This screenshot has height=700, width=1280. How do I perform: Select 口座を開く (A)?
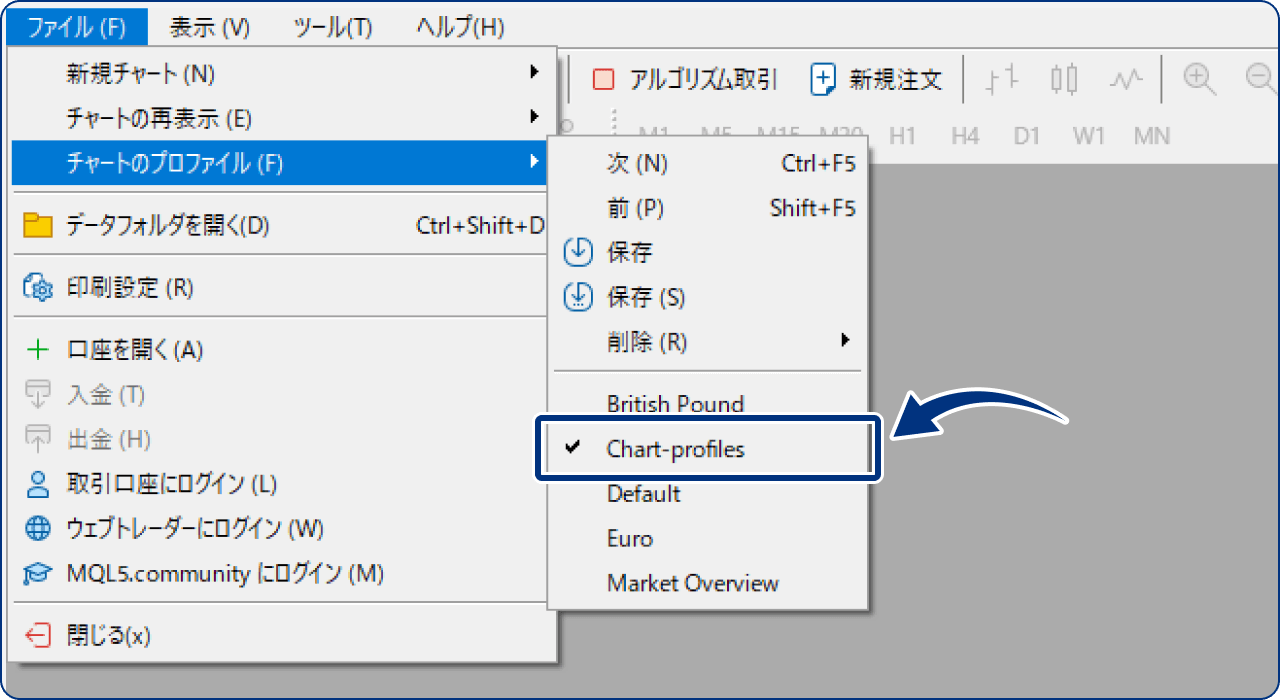point(281,350)
